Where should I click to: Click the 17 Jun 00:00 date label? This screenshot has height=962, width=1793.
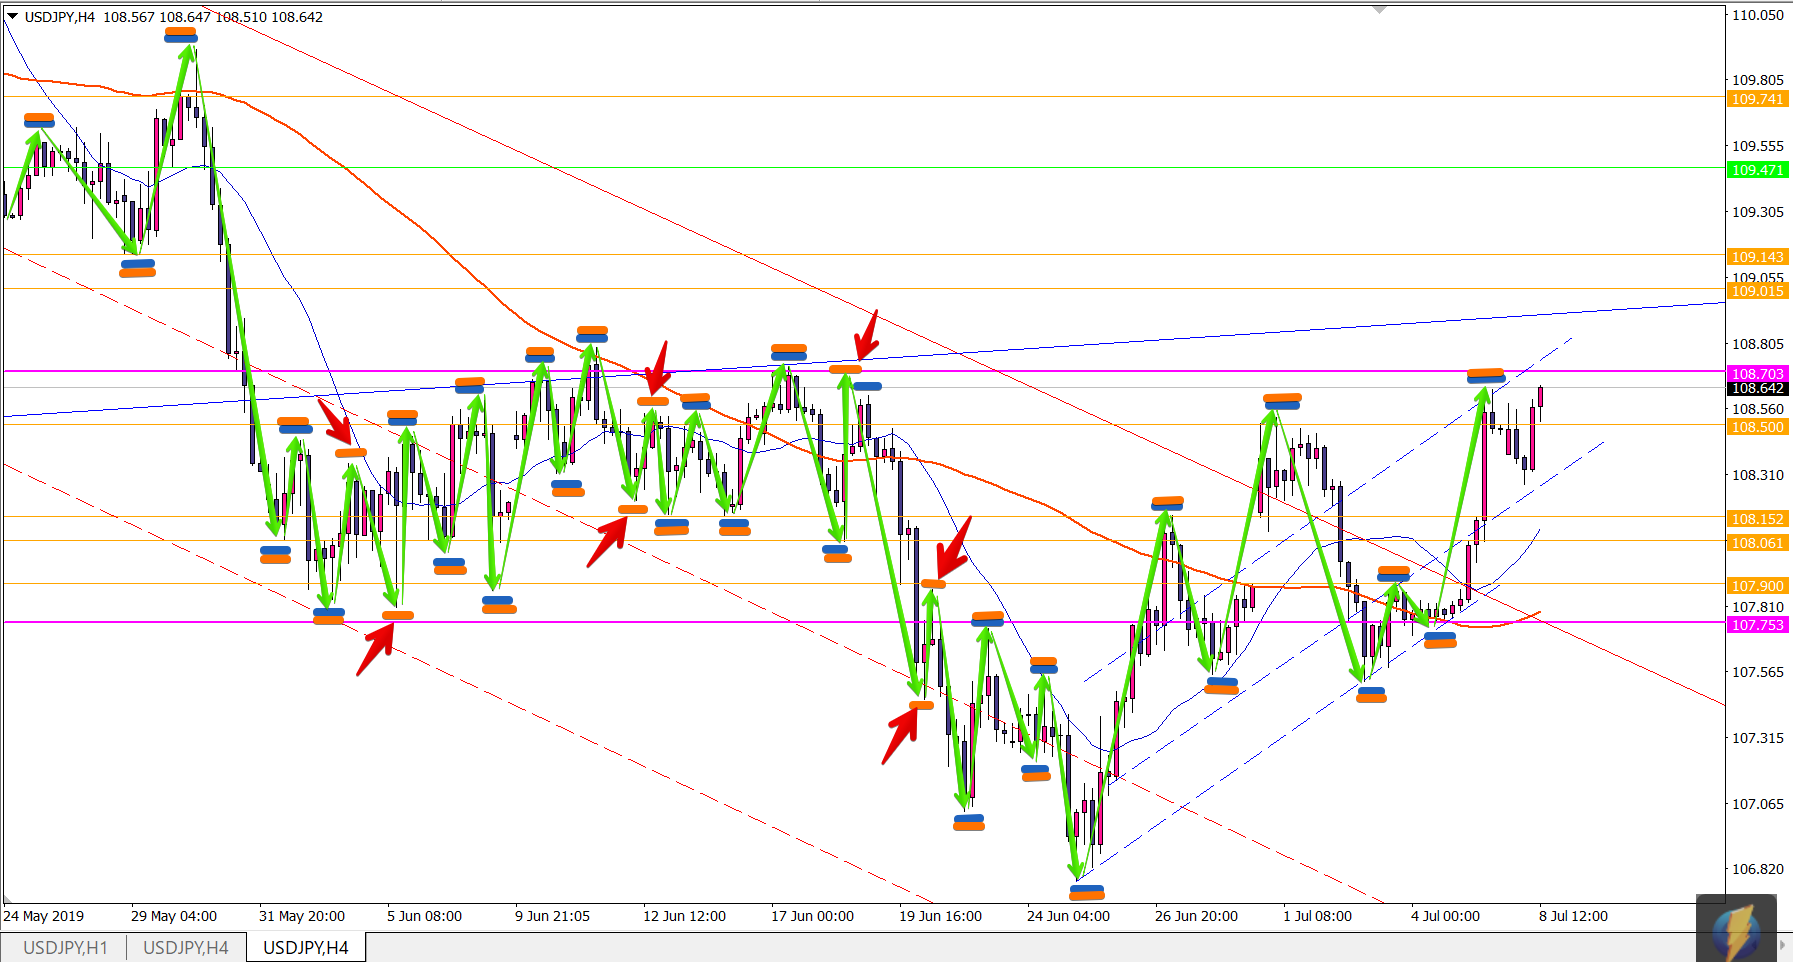click(813, 916)
